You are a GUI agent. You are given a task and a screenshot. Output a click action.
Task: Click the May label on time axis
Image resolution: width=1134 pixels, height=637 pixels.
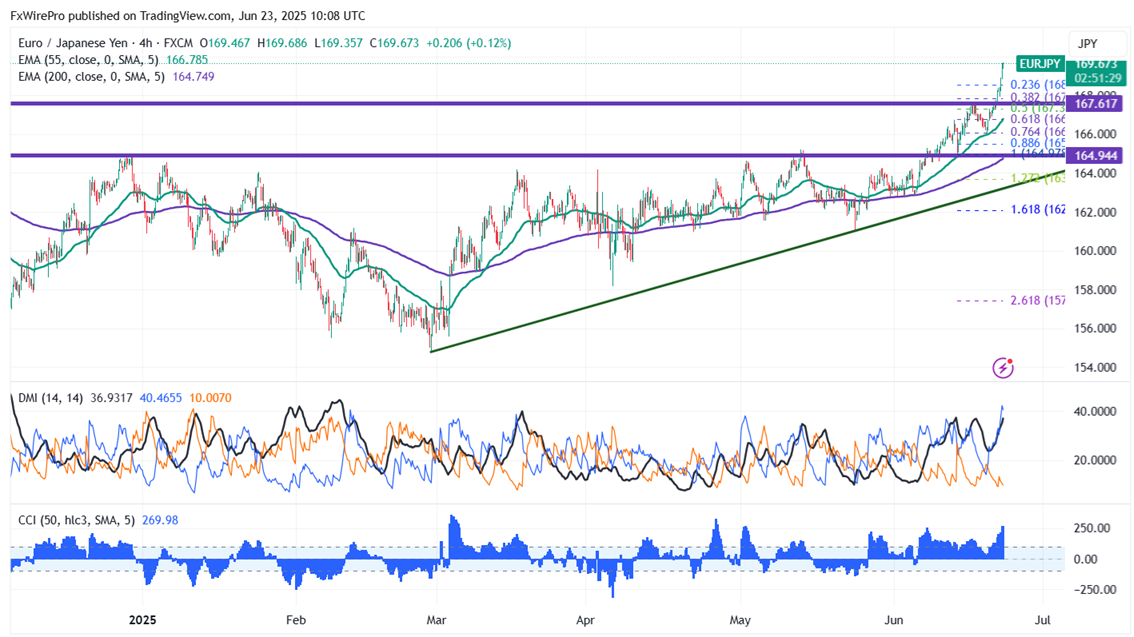pos(740,620)
